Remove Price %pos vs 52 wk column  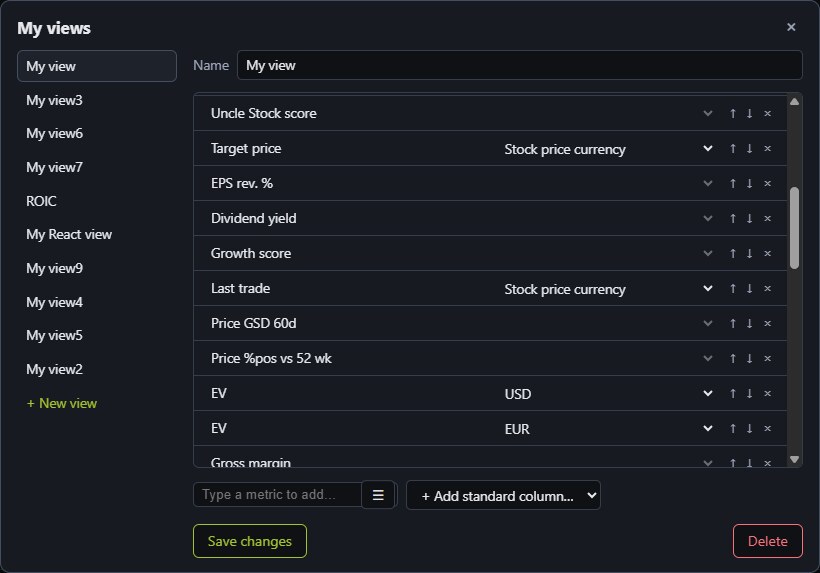click(x=768, y=359)
